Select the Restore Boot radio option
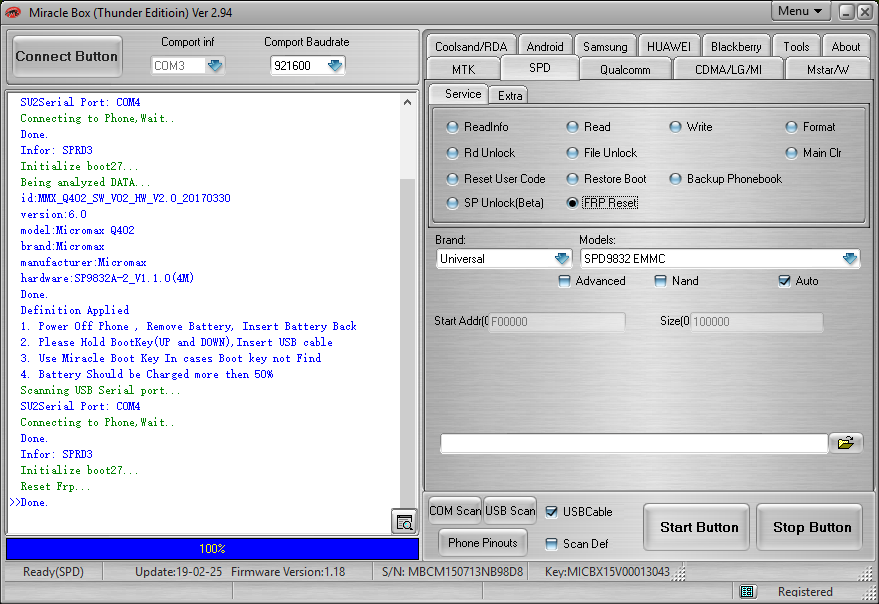 click(x=606, y=179)
